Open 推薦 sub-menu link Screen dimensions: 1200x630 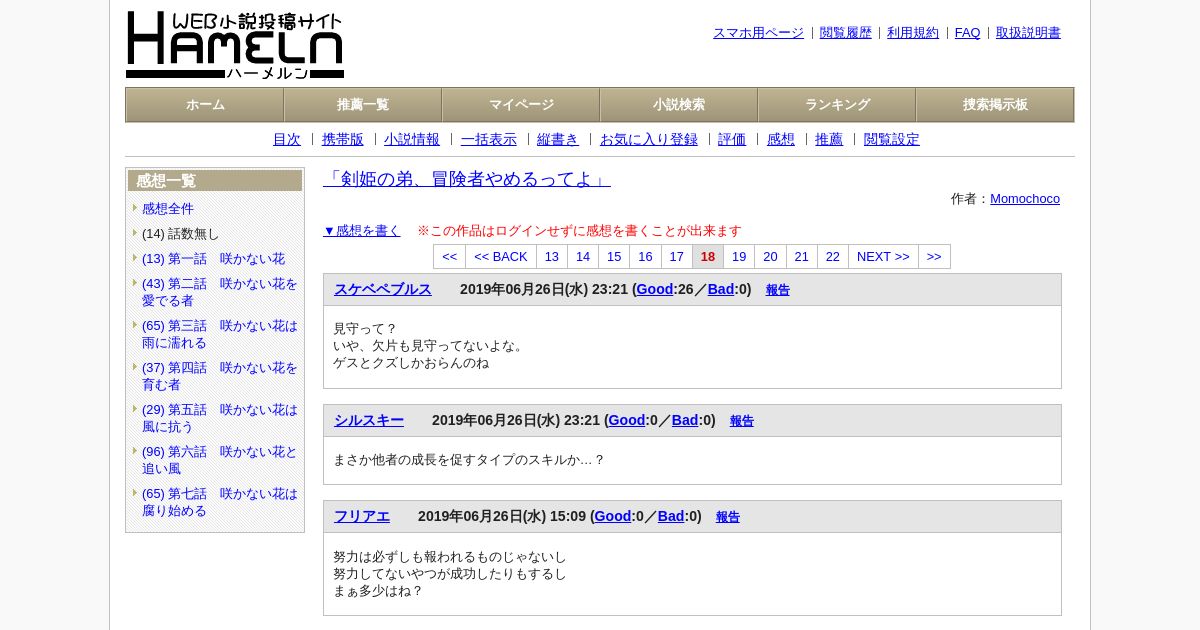pos(829,139)
